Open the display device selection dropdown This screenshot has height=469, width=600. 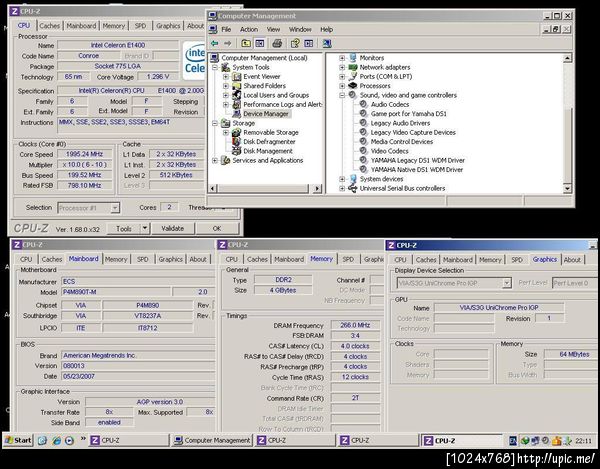click(506, 283)
